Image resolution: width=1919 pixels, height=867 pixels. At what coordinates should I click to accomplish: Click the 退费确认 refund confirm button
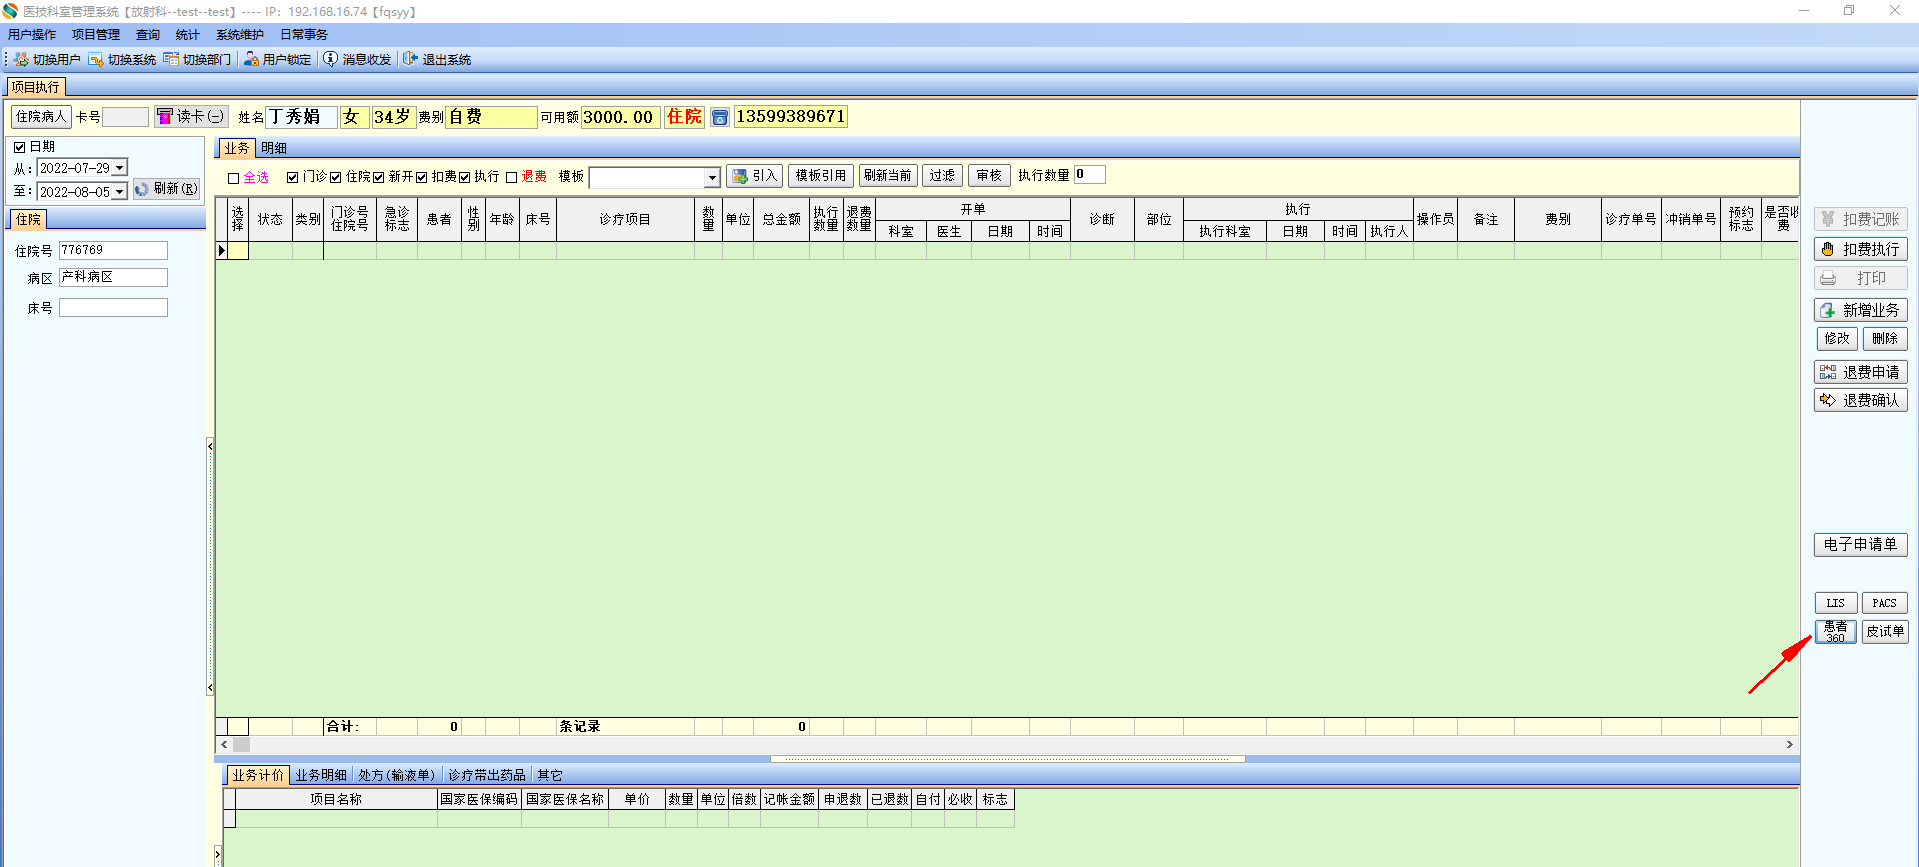point(1860,400)
